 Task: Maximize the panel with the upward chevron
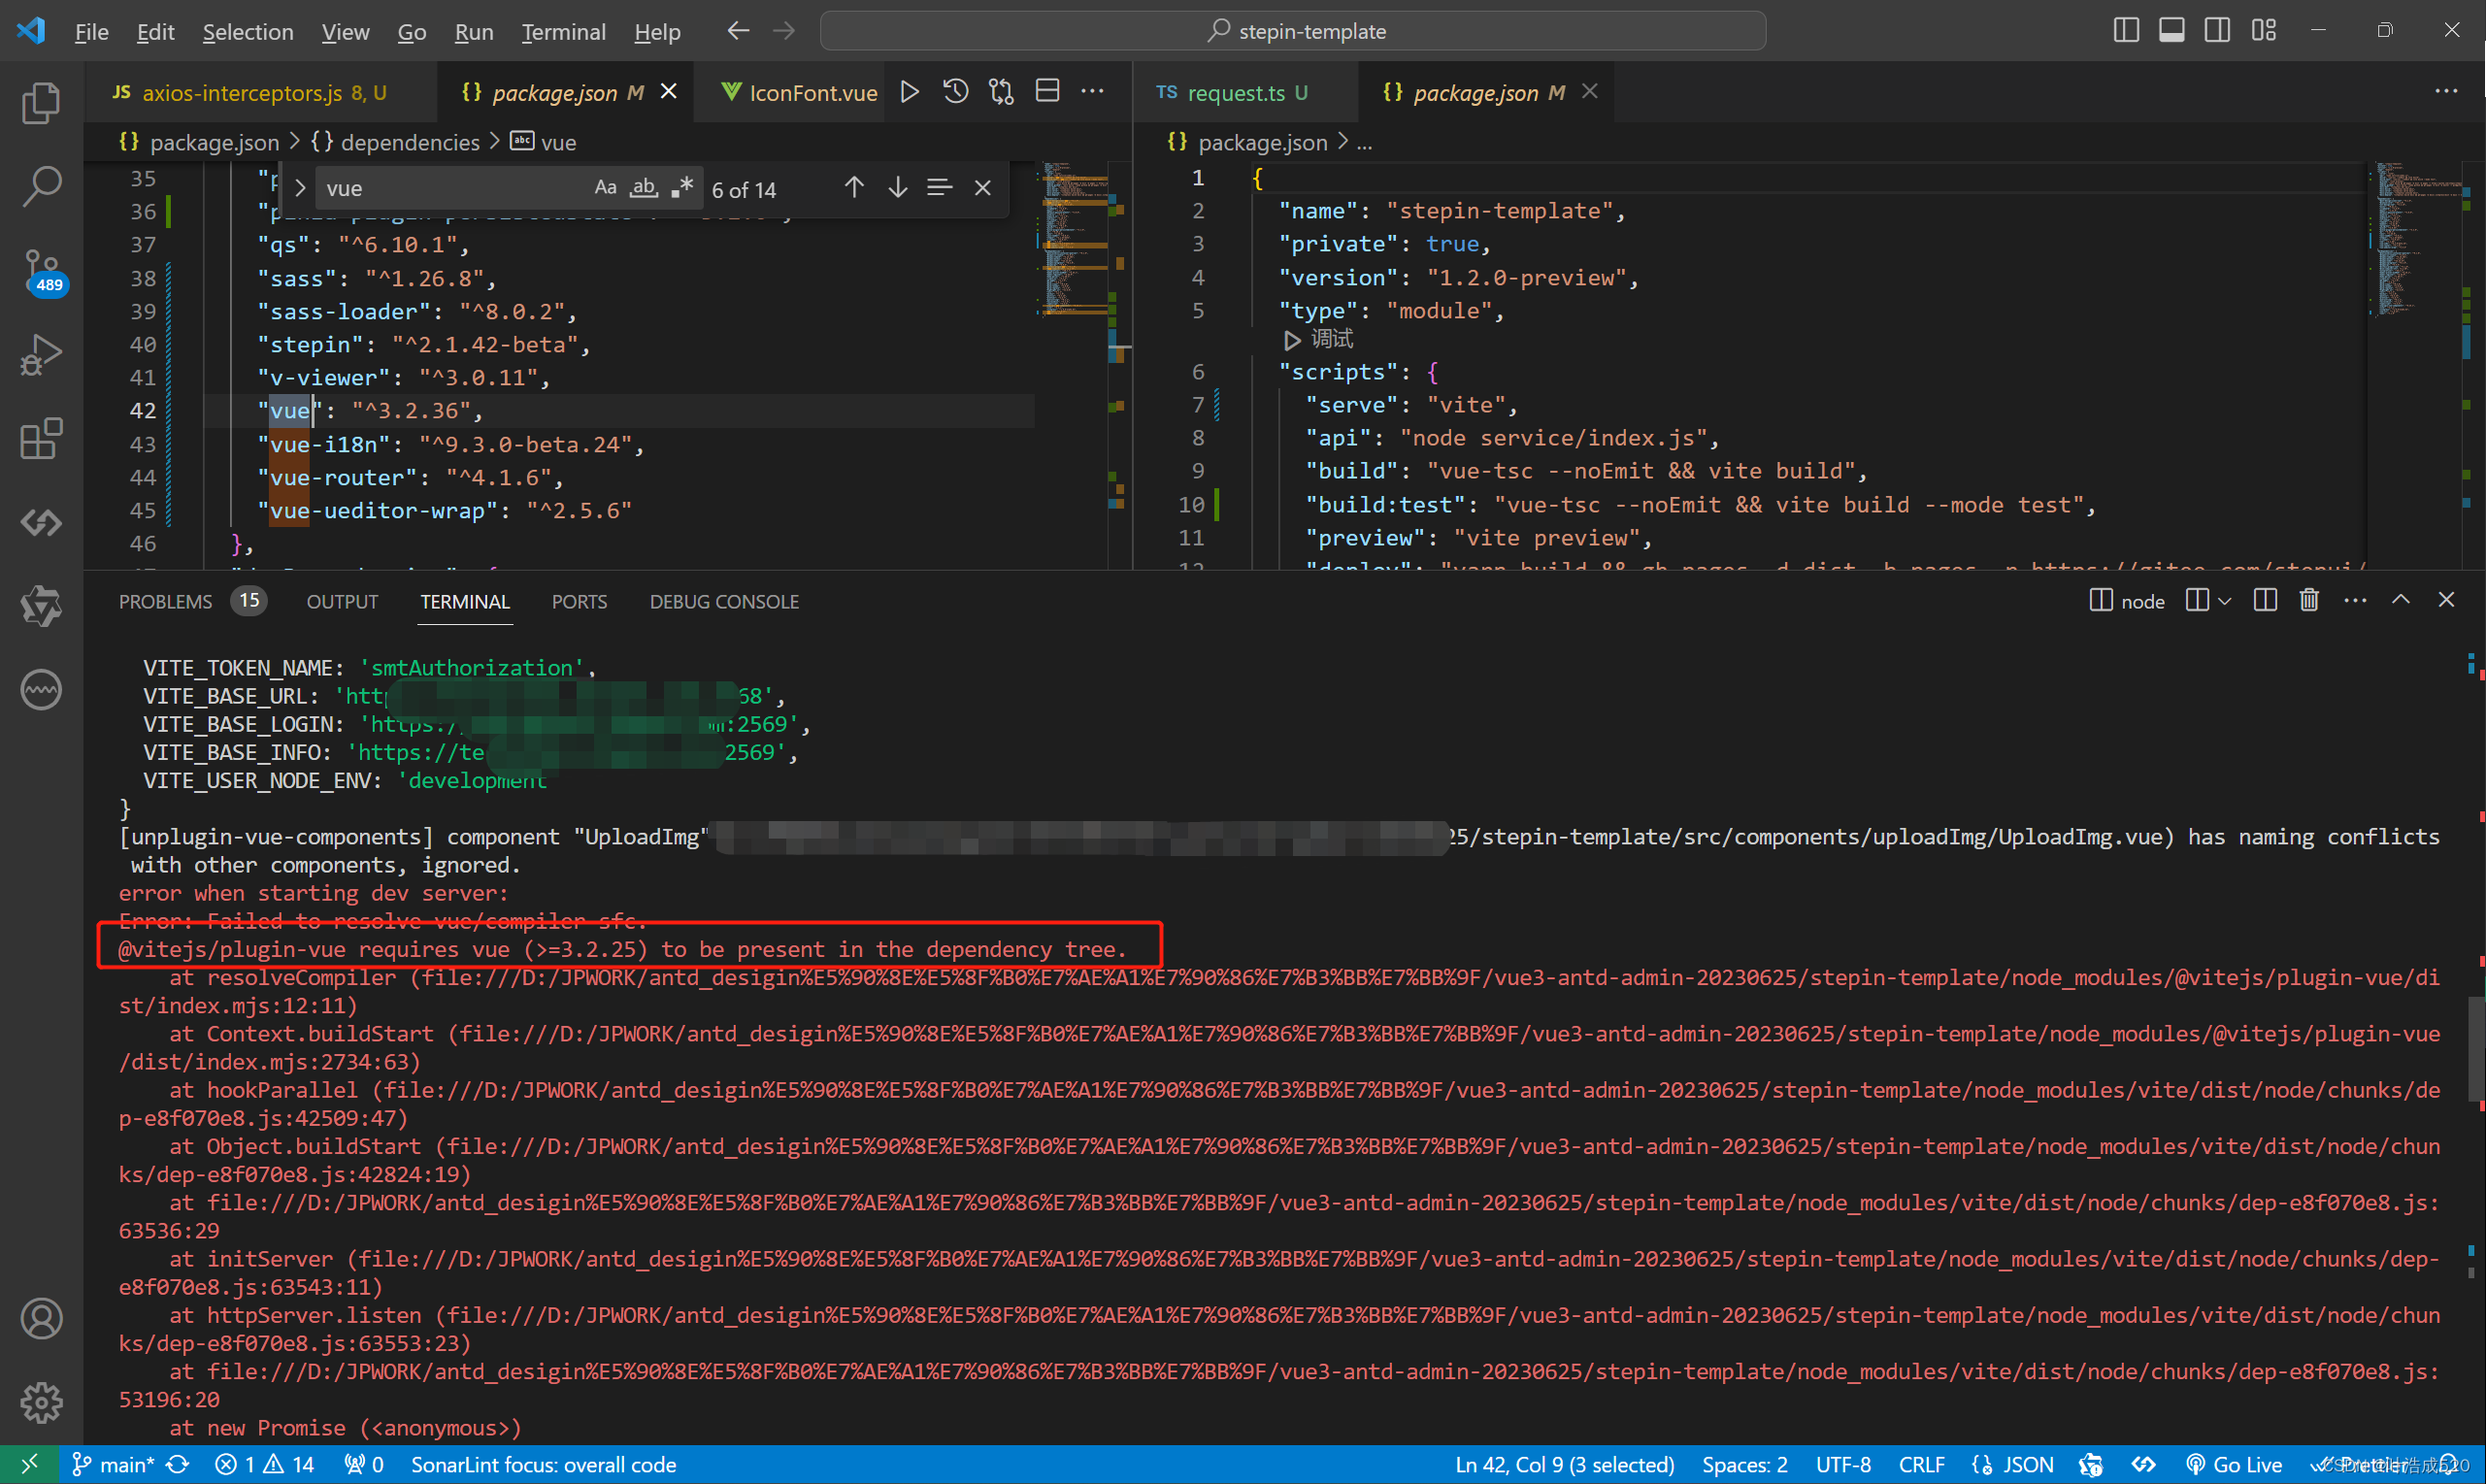tap(2401, 600)
